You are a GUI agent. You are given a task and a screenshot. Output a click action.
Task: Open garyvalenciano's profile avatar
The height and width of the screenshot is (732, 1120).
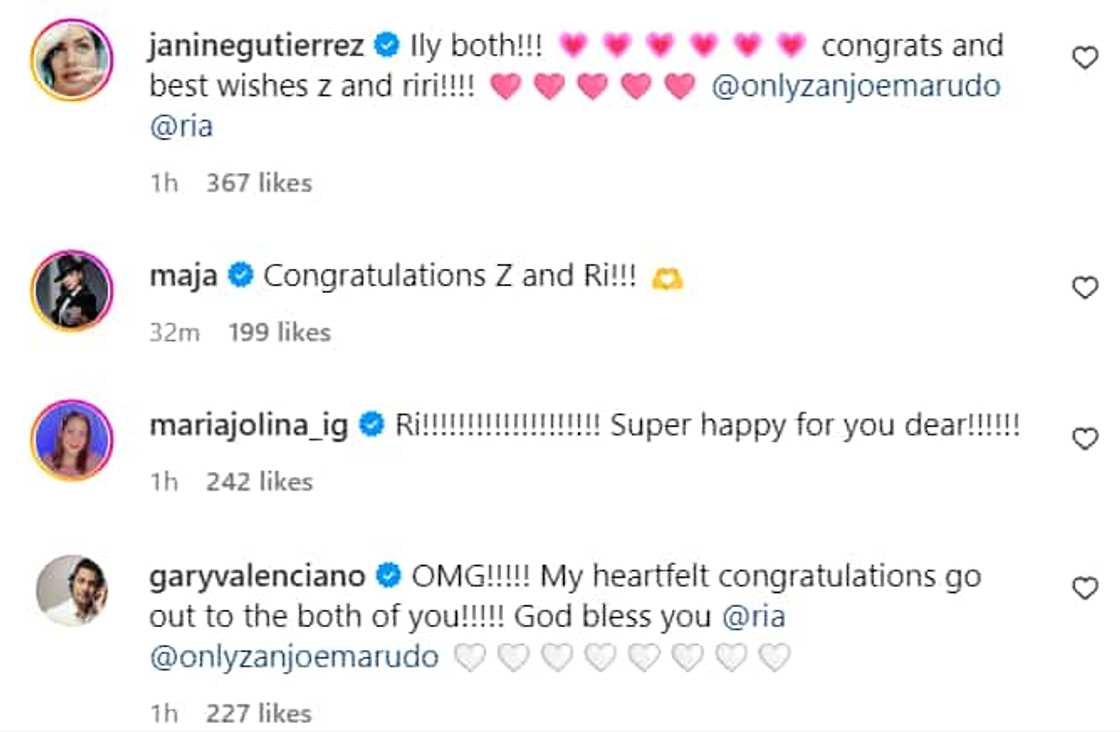[x=72, y=589]
